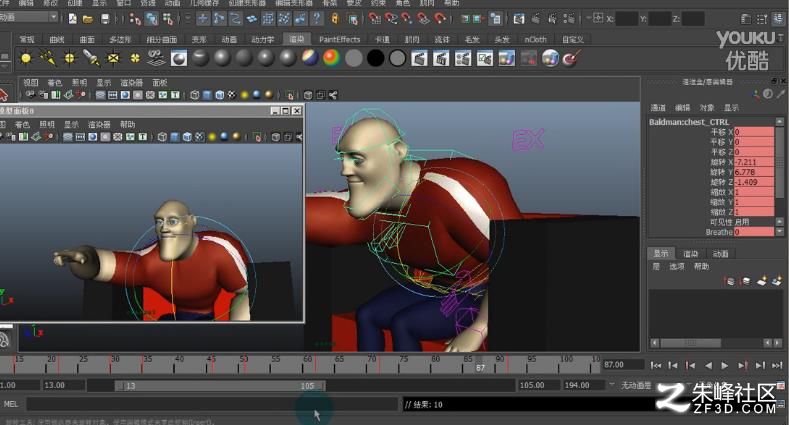The image size is (789, 425).
Task: Click create layer from selected icon
Action: 776,281
